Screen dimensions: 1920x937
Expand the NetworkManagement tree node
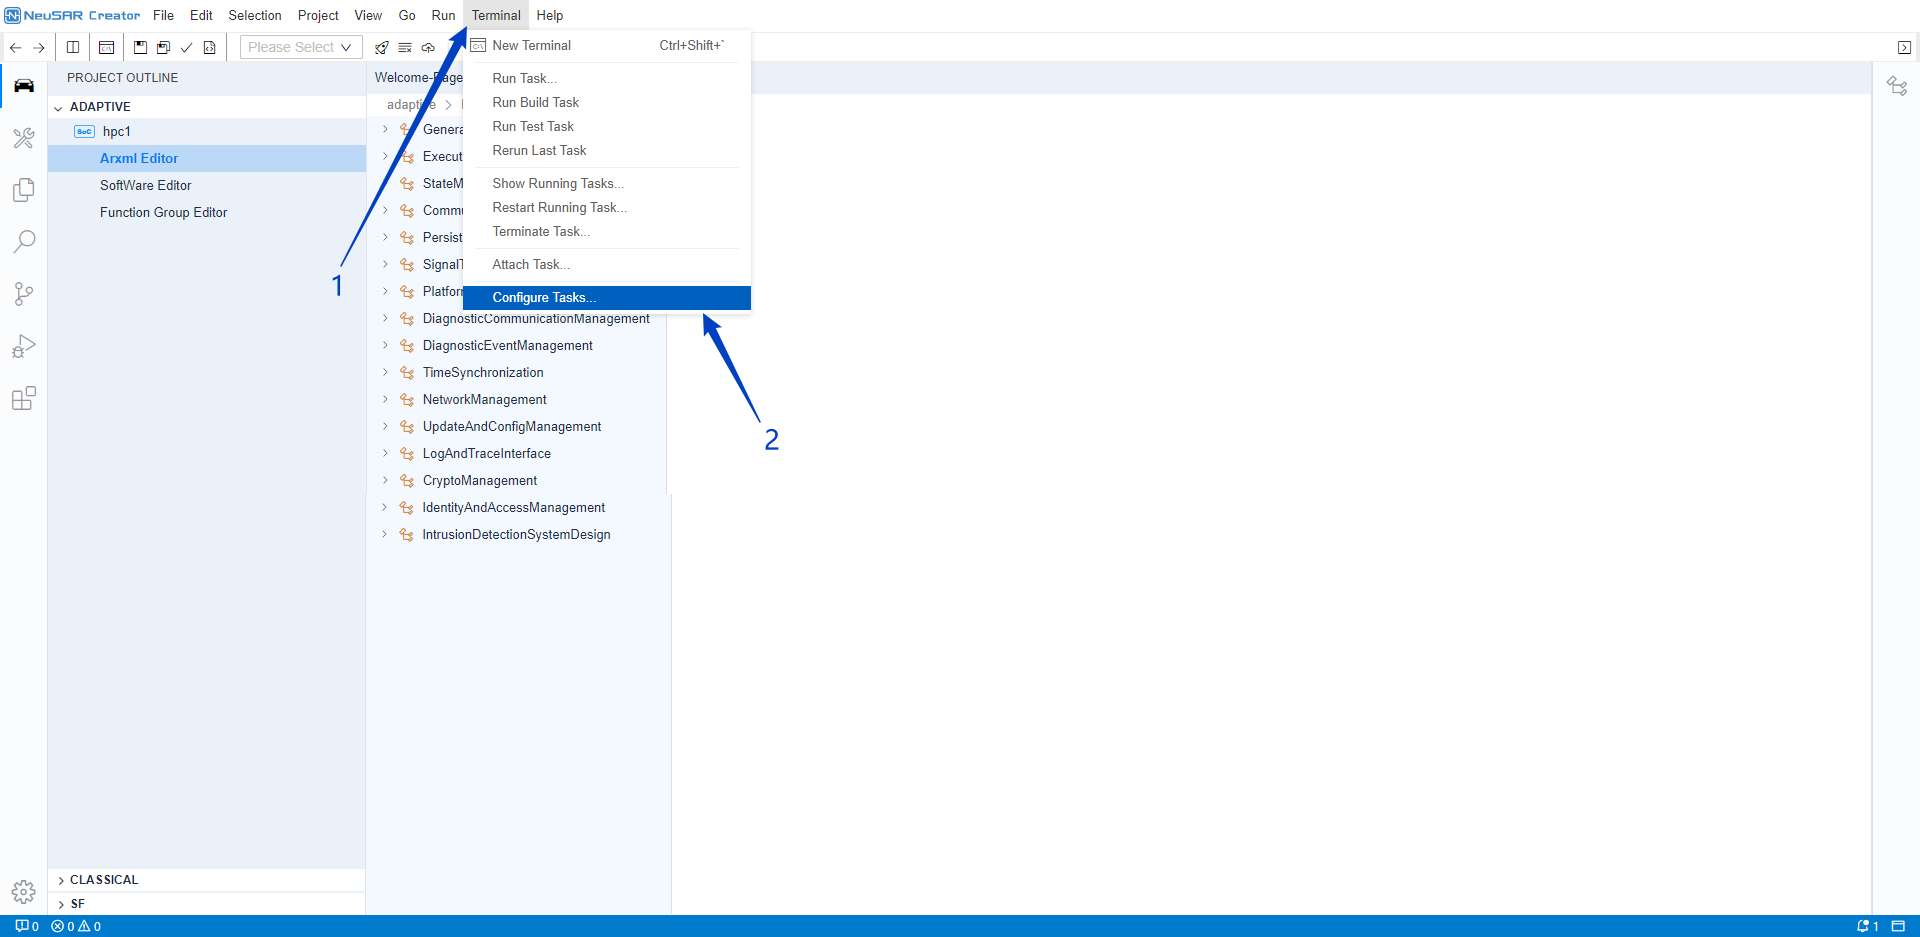pos(385,399)
